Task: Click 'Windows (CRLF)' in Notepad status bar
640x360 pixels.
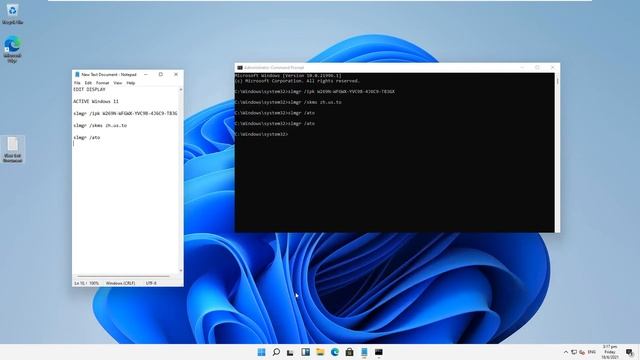Action: click(x=120, y=283)
